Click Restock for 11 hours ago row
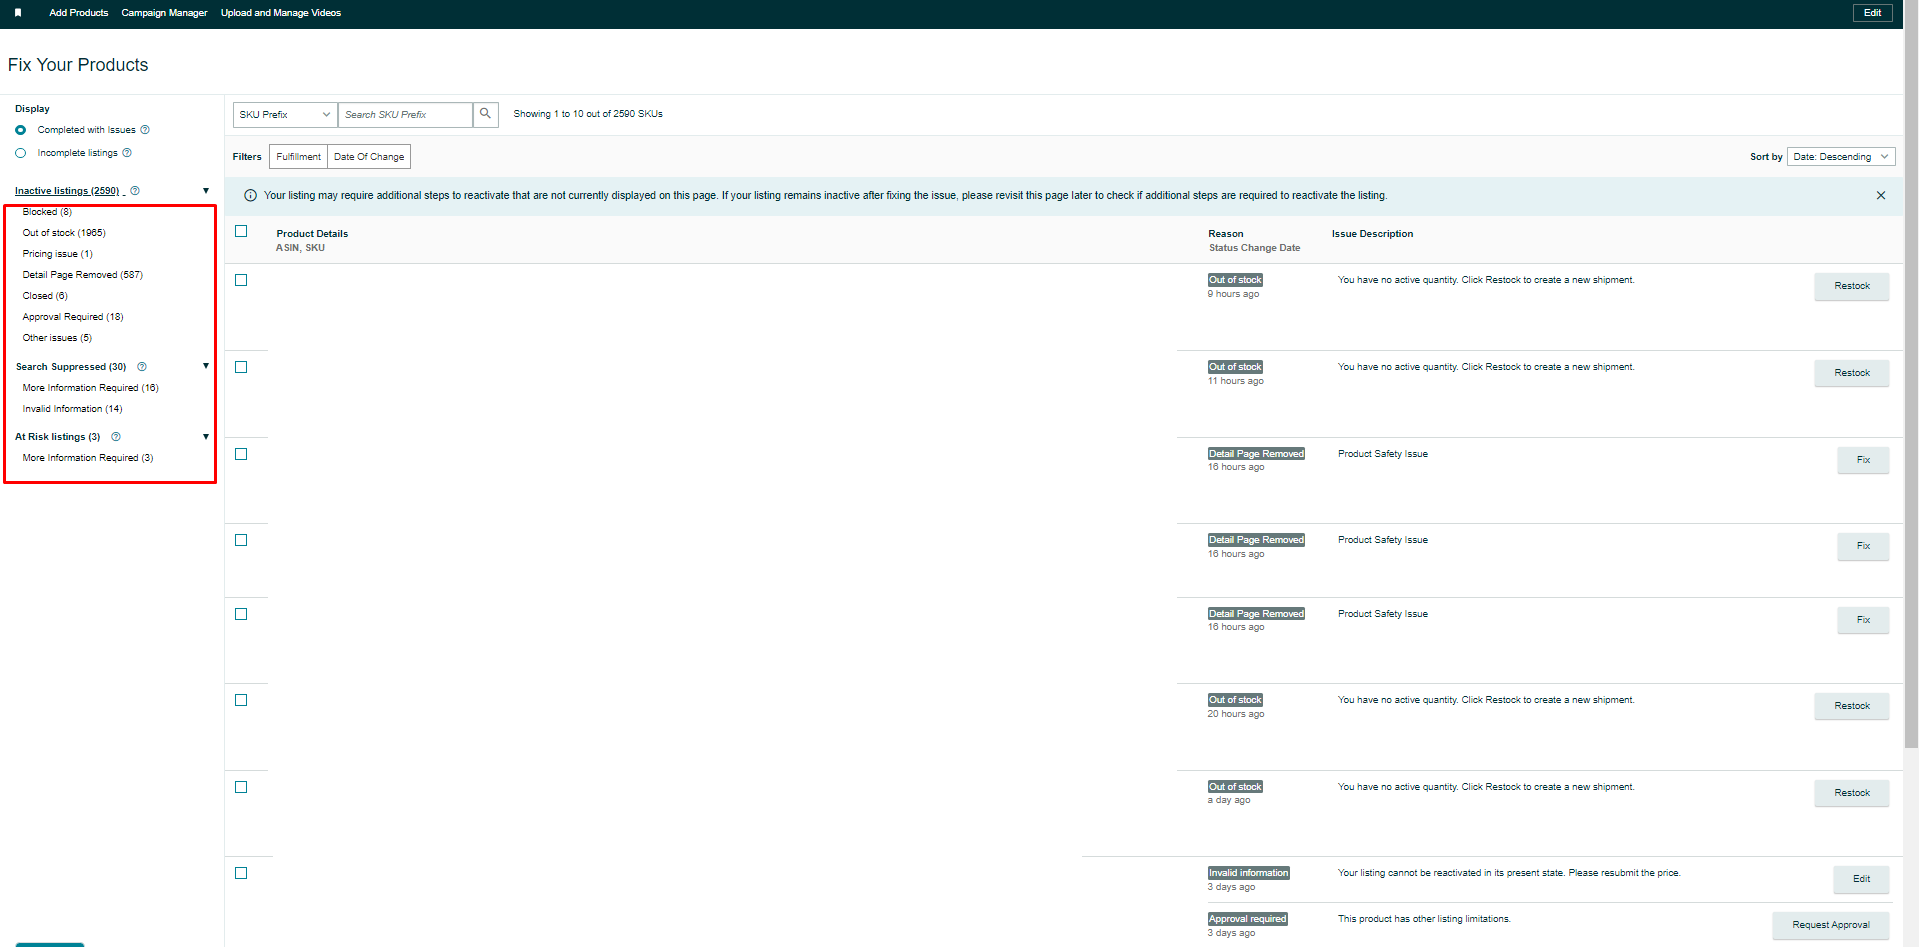Image resolution: width=1919 pixels, height=947 pixels. pos(1852,373)
